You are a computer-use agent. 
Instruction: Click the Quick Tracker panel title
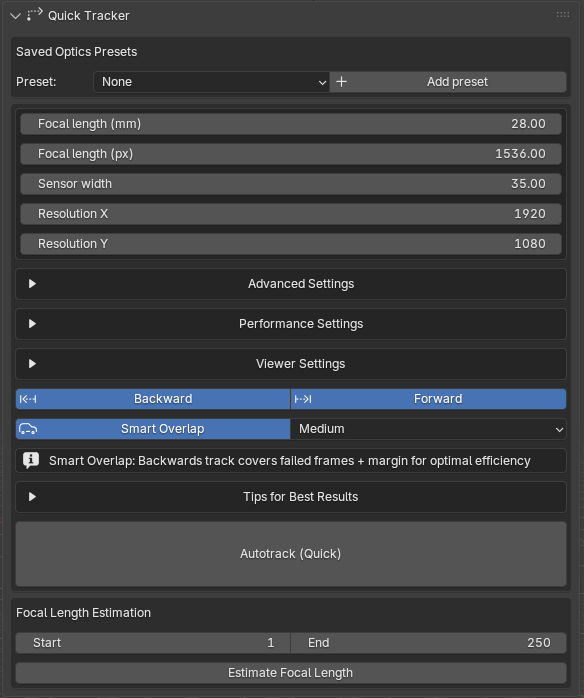point(89,16)
